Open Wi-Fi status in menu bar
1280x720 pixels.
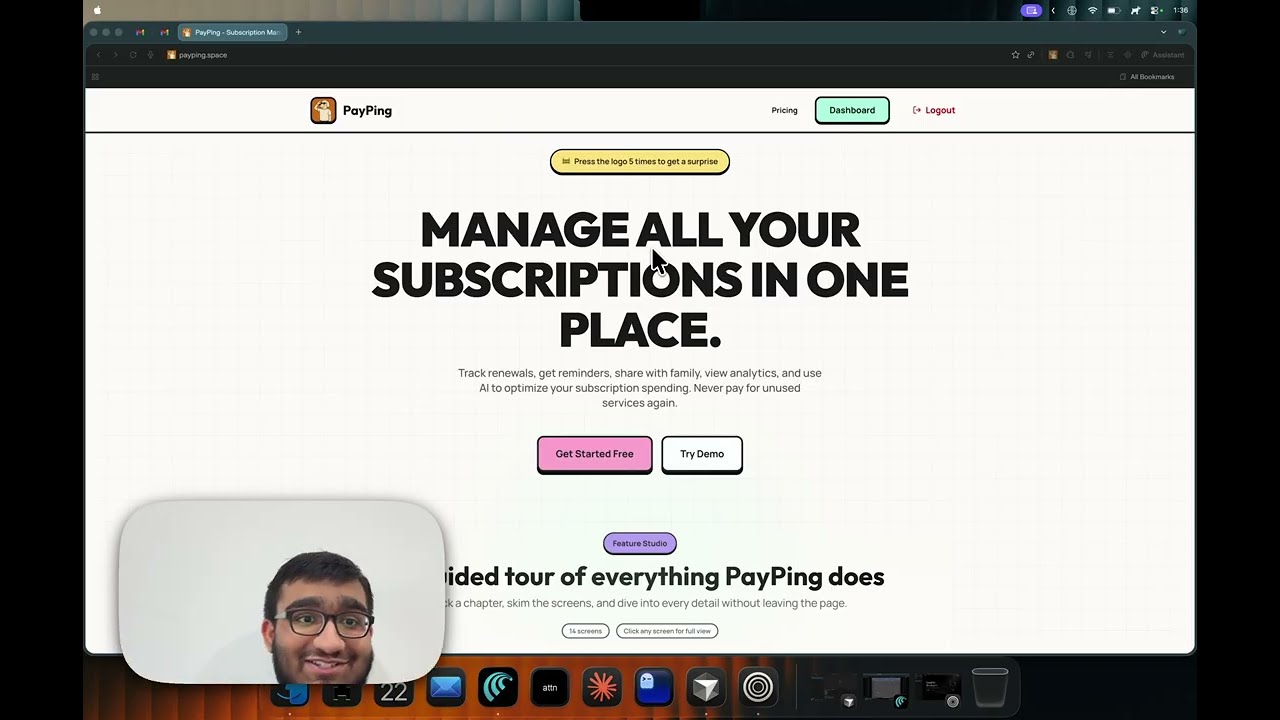pyautogui.click(x=1092, y=10)
